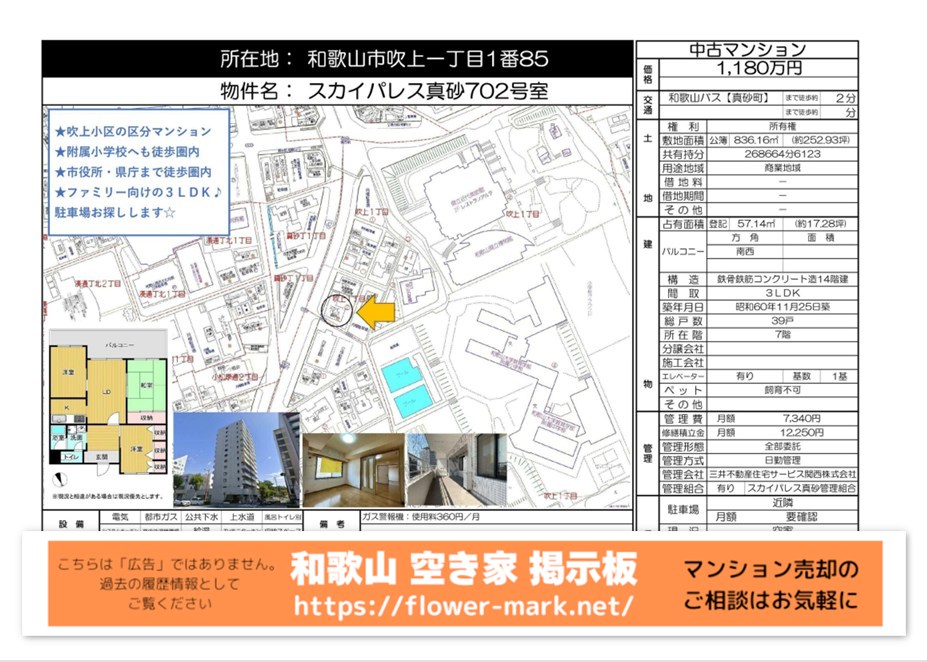Click the blue-bordered feature notes box
The height and width of the screenshot is (662, 927).
pyautogui.click(x=139, y=172)
